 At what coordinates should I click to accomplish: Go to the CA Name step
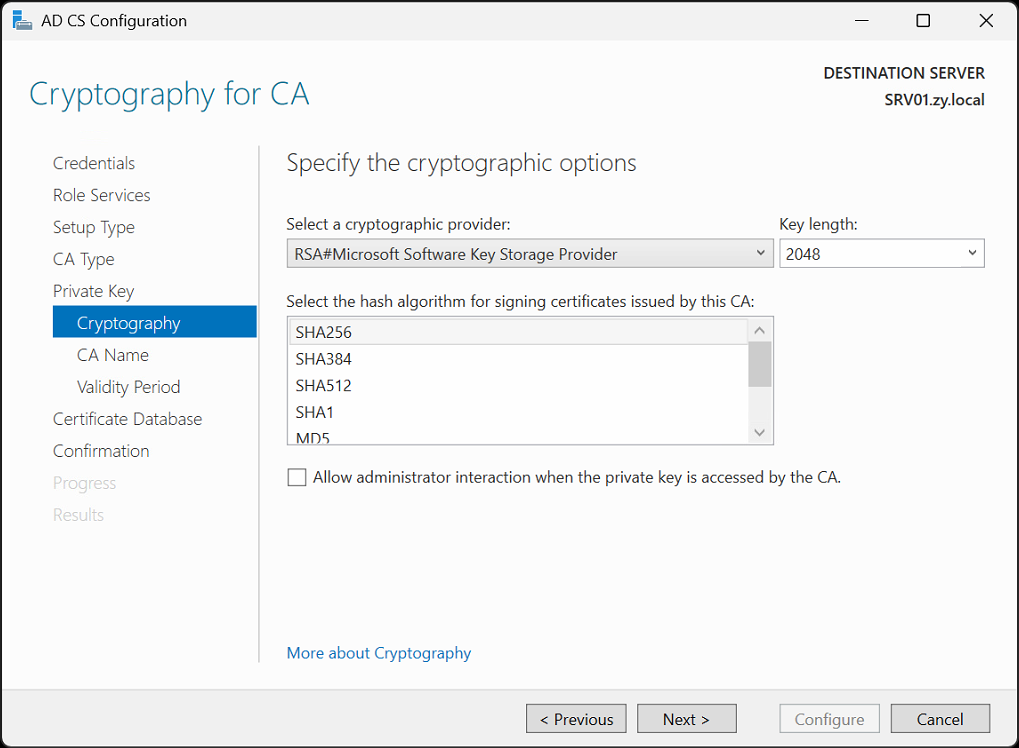(113, 355)
